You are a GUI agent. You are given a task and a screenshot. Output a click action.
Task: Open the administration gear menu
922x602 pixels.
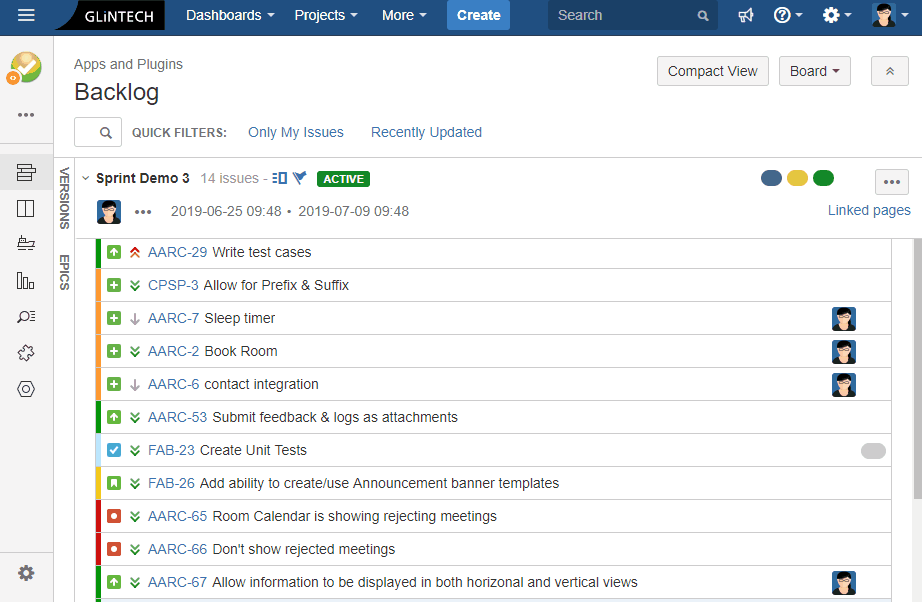(837, 15)
